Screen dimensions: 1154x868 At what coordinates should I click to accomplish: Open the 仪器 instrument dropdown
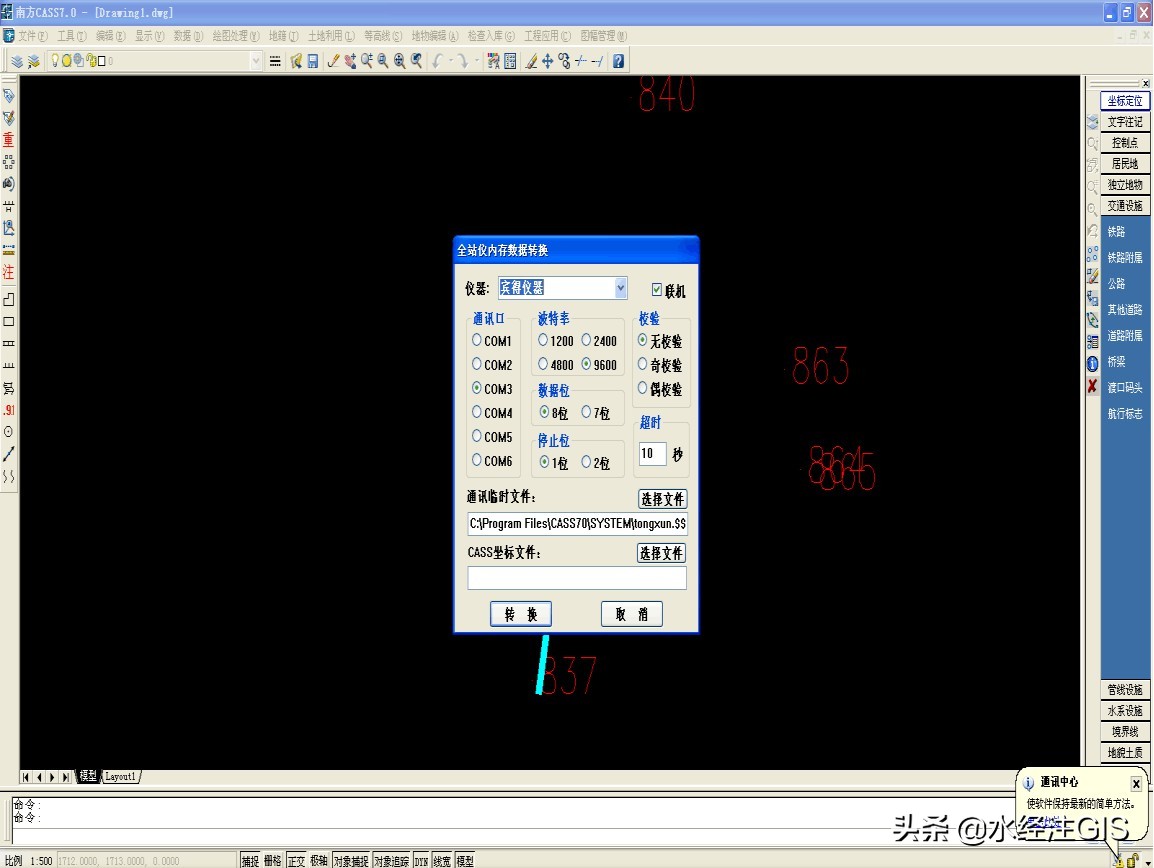point(620,288)
